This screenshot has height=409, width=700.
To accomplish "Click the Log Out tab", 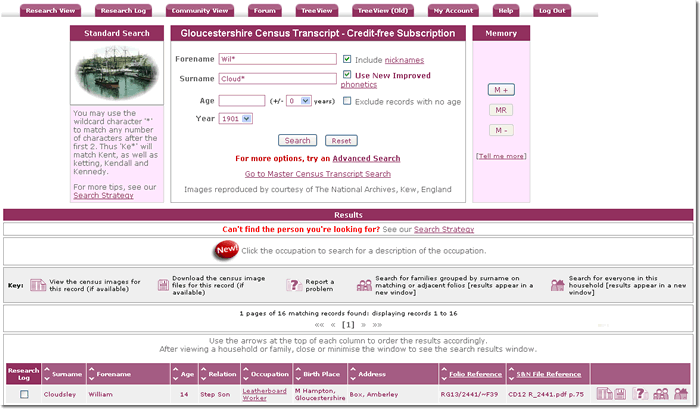I will 552,11.
